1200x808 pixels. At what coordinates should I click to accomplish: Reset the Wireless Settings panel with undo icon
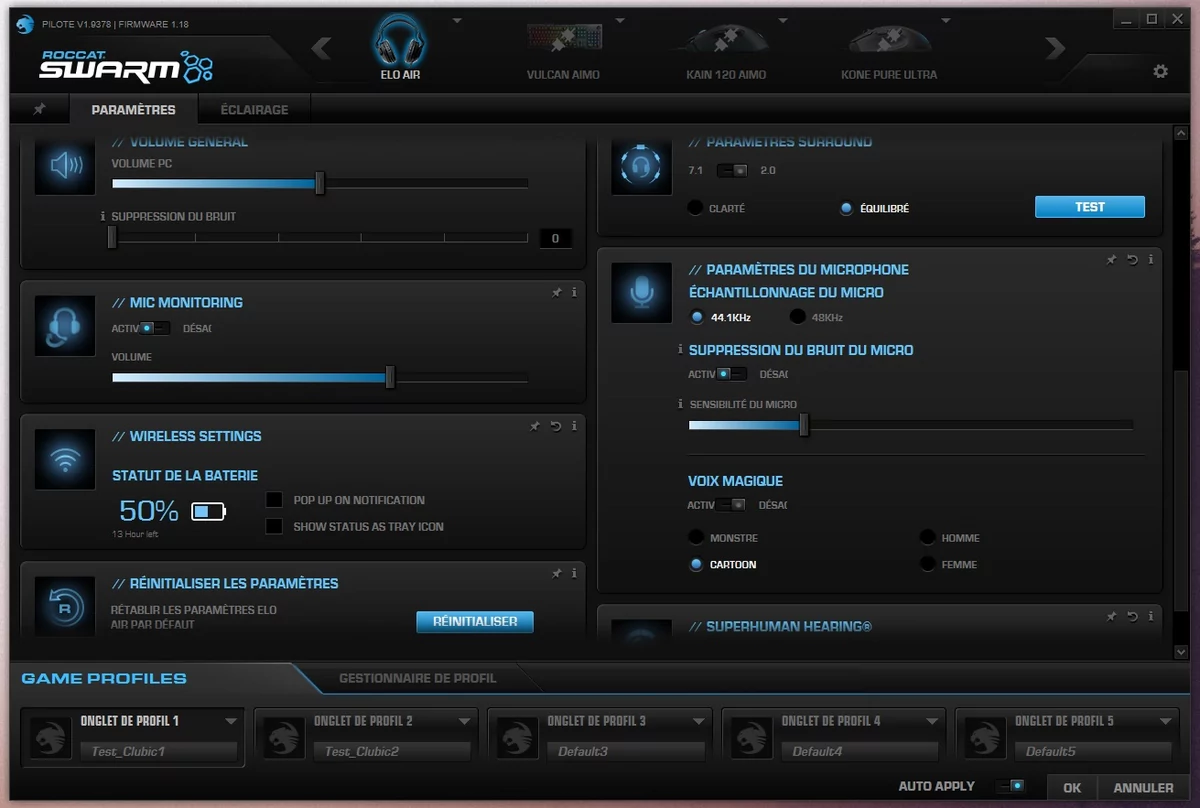(555, 426)
